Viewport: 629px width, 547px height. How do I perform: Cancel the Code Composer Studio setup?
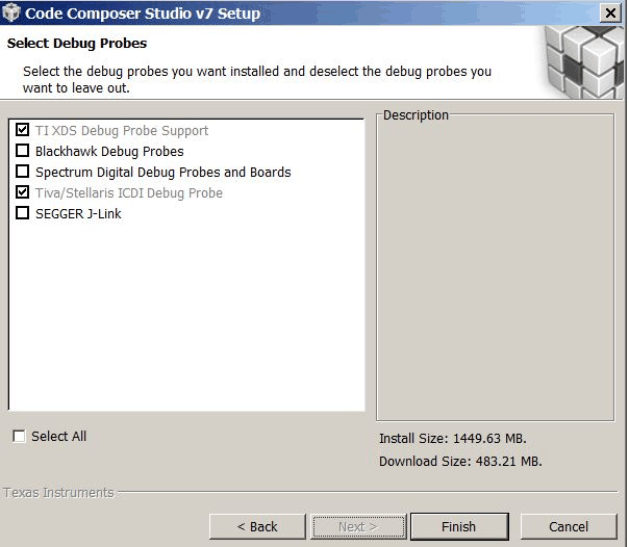[x=569, y=527]
